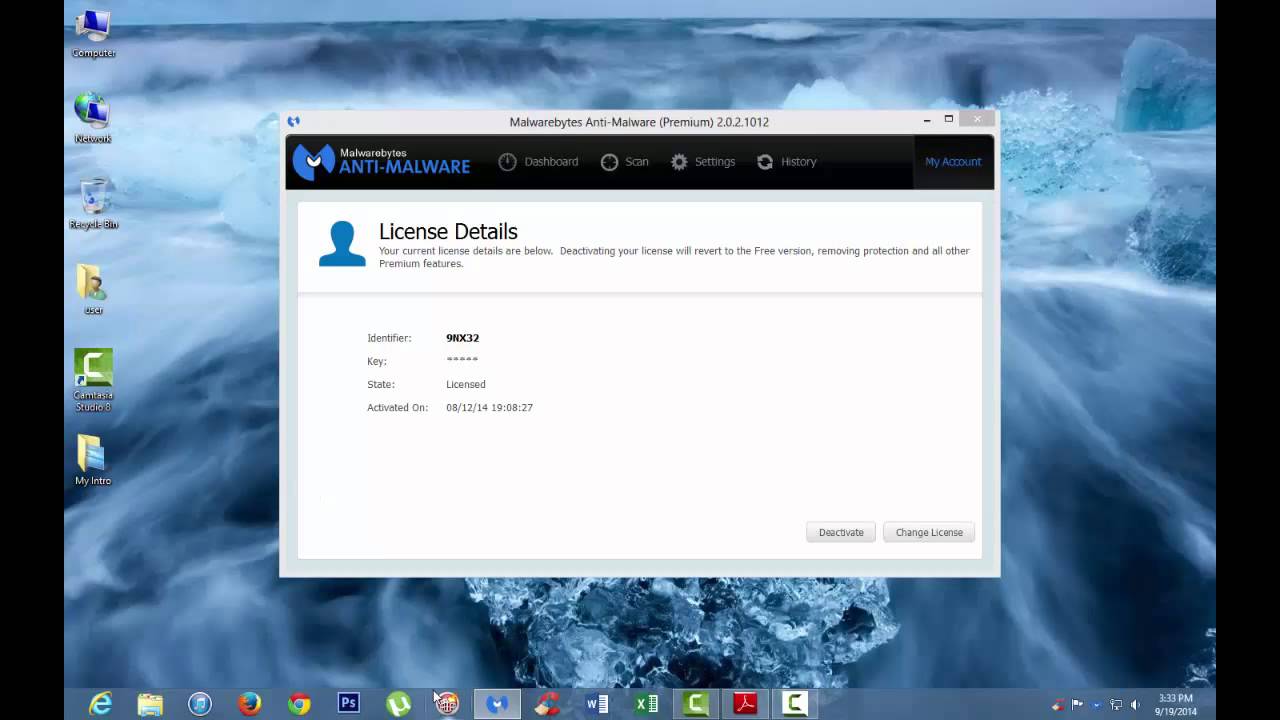Open uTorrent from the taskbar
1280x720 pixels.
[x=398, y=704]
